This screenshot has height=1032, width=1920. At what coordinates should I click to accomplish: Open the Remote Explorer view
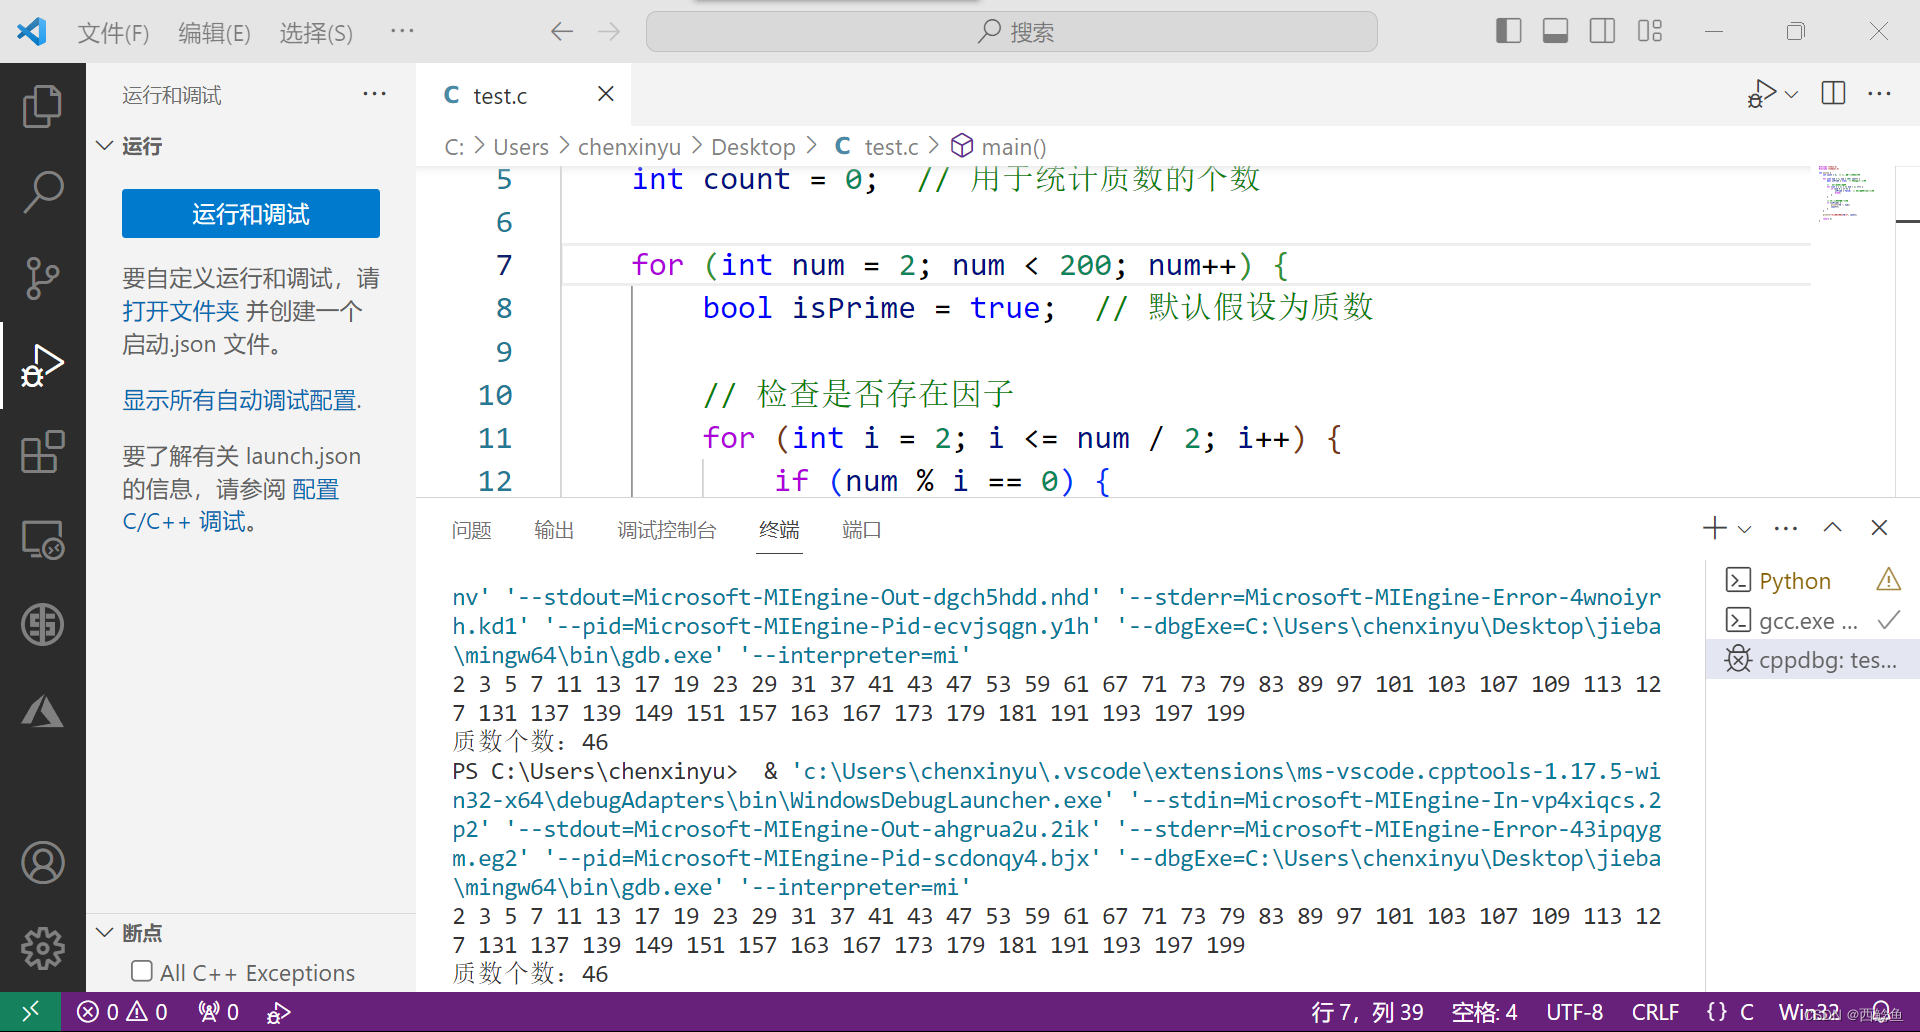[x=42, y=539]
